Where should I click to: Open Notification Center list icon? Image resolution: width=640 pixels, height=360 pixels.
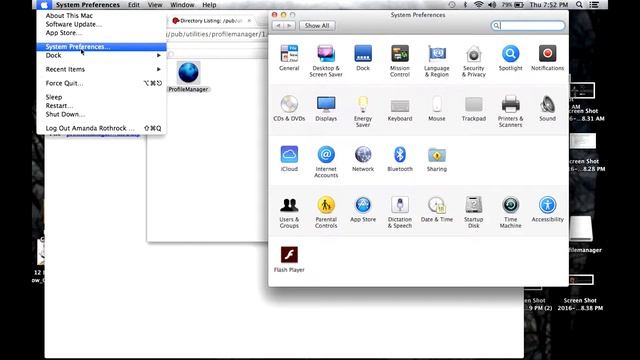pyautogui.click(x=594, y=5)
